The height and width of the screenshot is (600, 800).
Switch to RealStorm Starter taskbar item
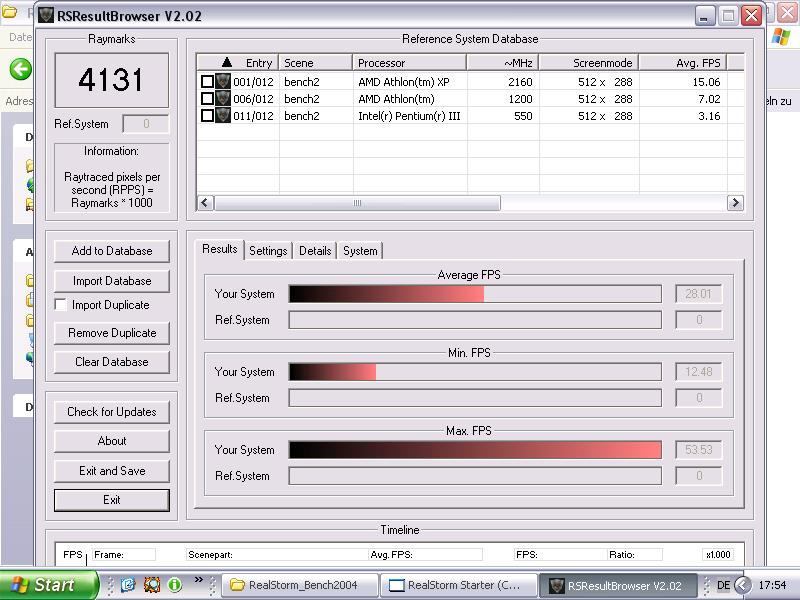459,585
